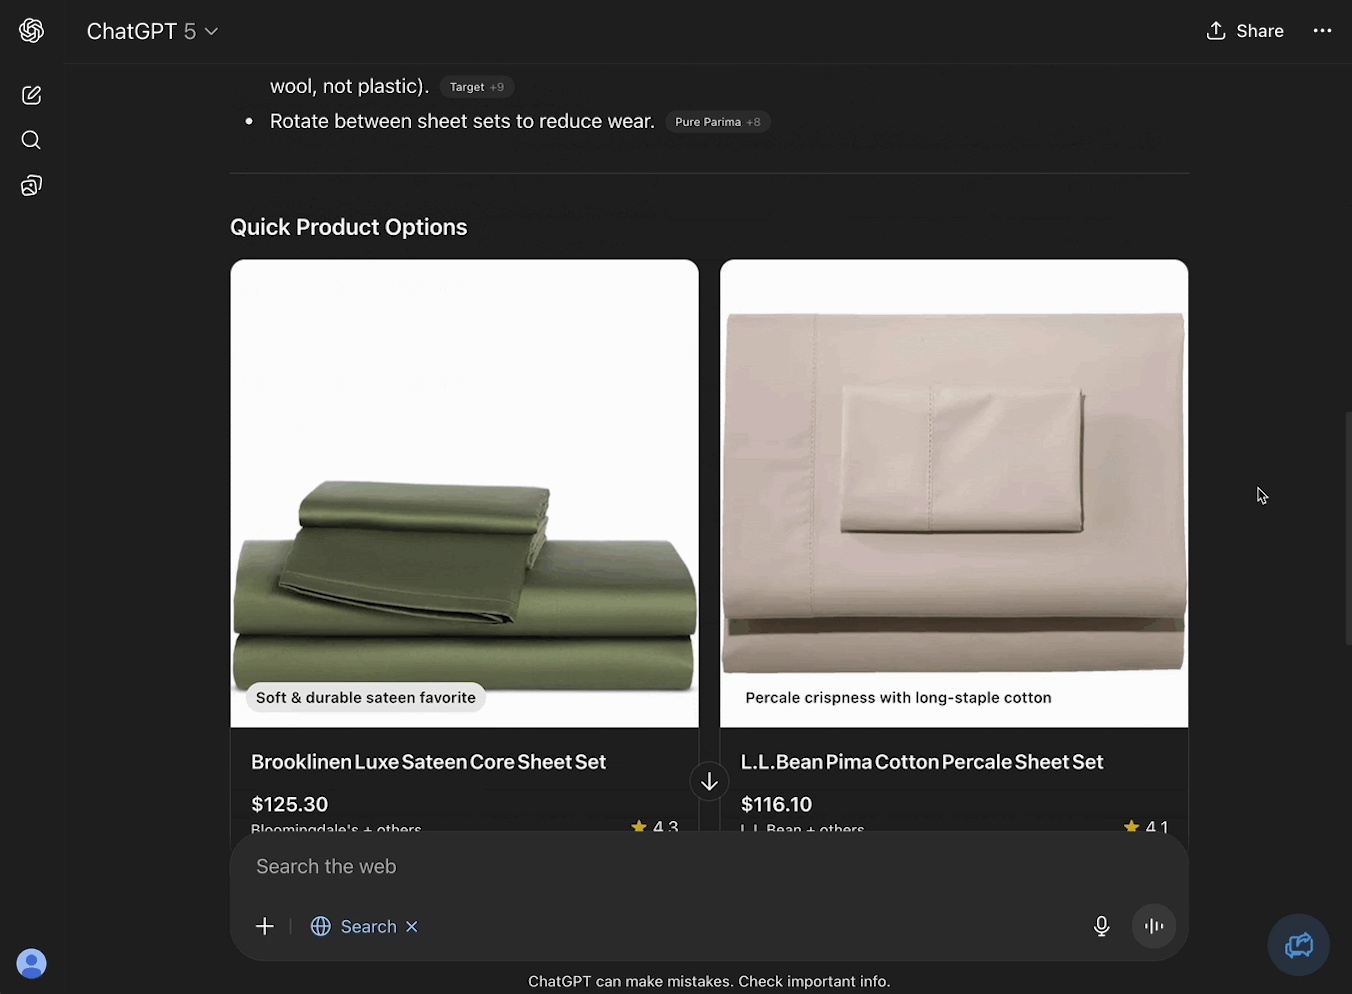This screenshot has height=994, width=1352.
Task: Click the scroll-to-bottom arrow button
Action: point(709,781)
